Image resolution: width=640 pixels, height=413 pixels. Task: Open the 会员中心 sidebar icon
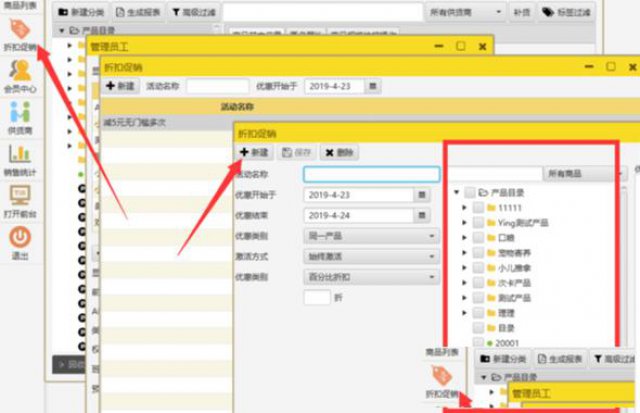(20, 76)
